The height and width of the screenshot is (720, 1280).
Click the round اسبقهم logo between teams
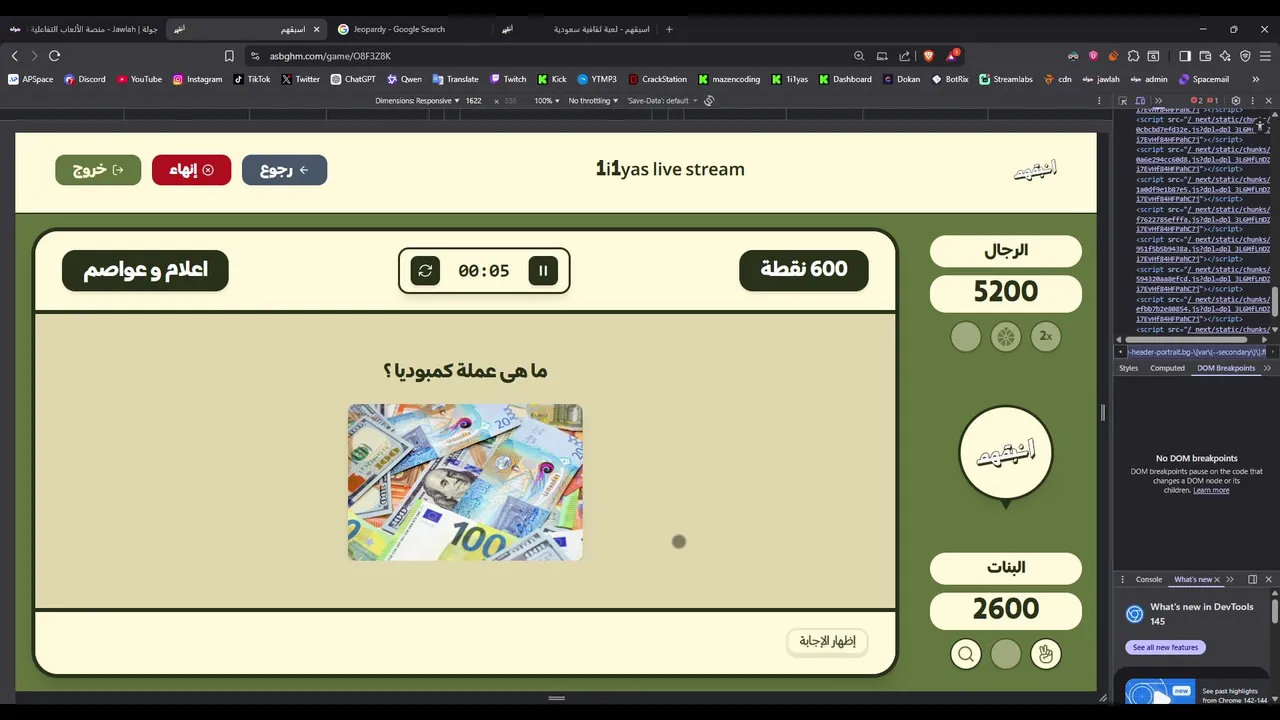(x=1006, y=453)
